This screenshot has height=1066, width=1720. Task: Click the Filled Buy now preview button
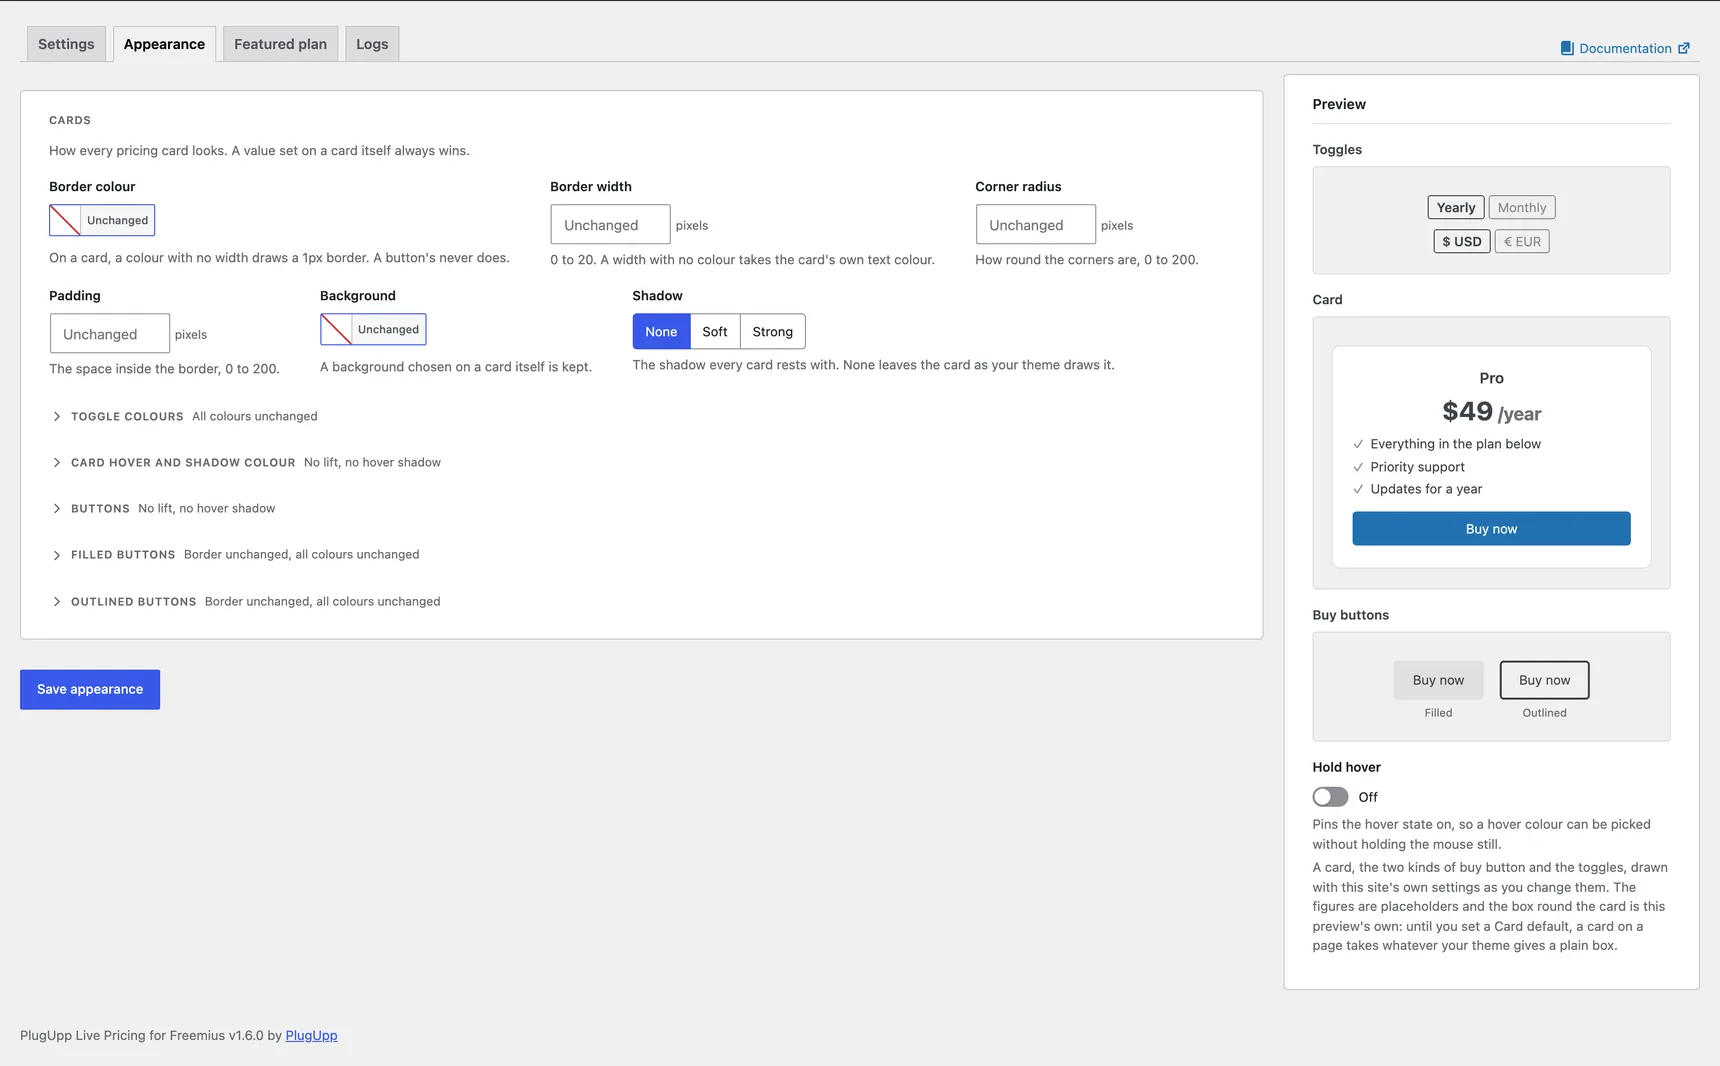pos(1438,680)
